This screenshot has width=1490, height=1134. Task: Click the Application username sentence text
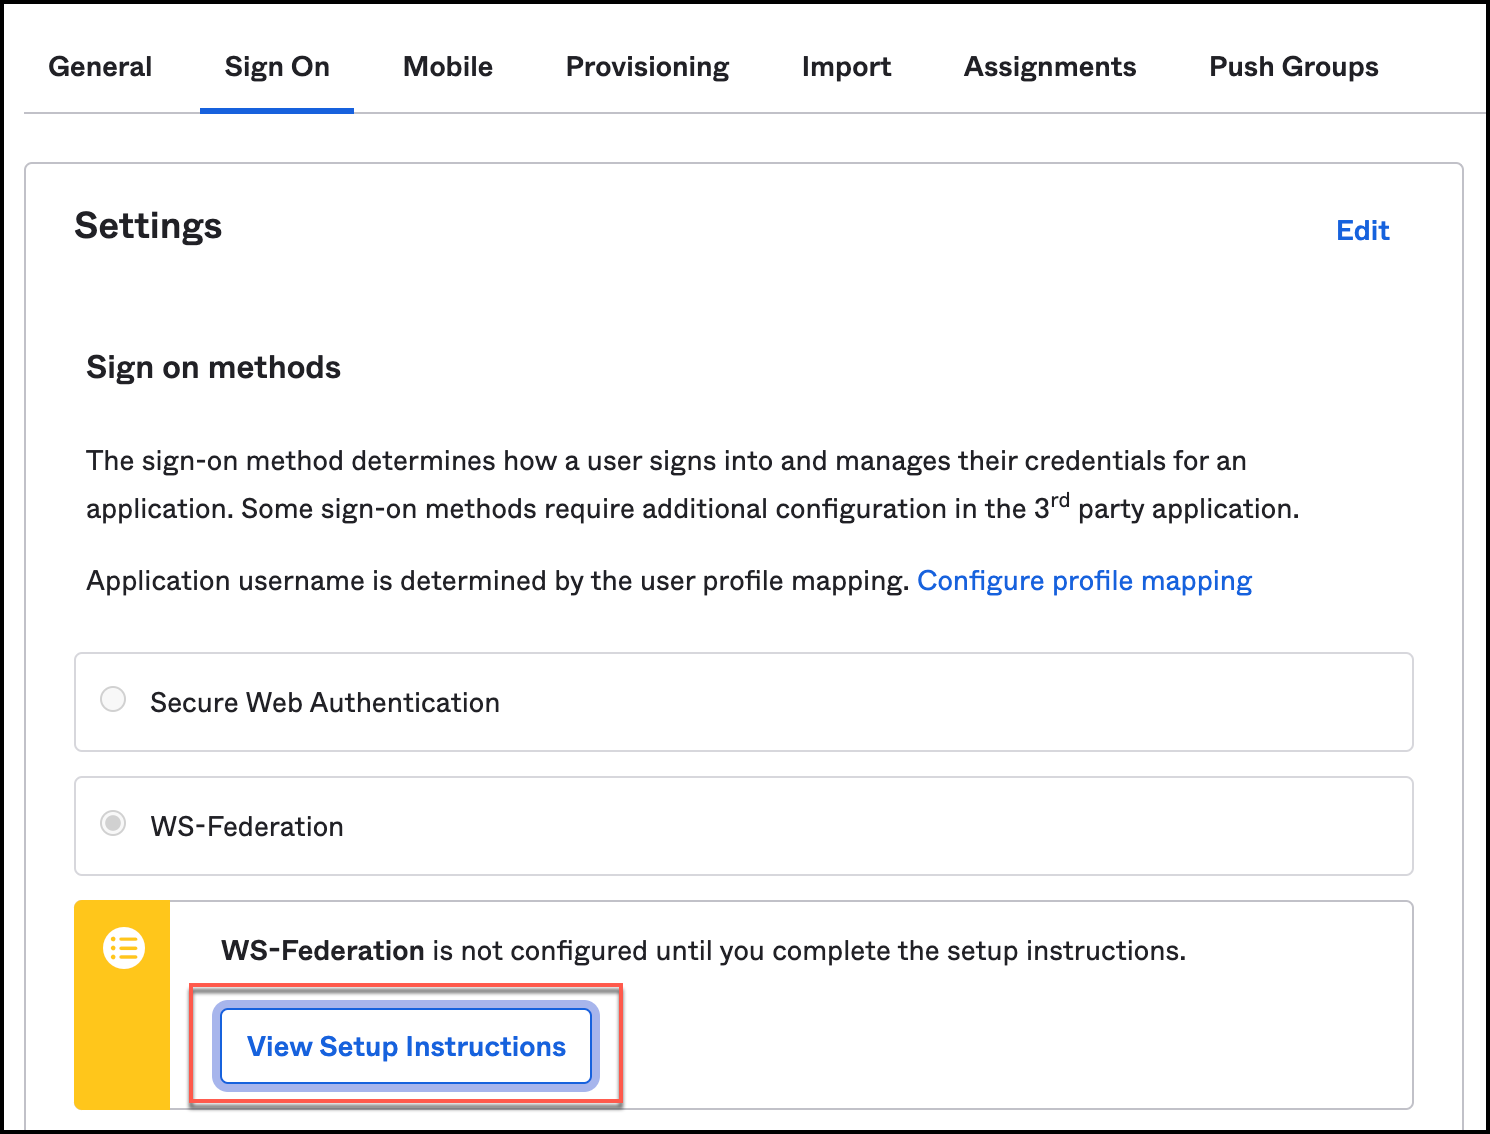497,581
